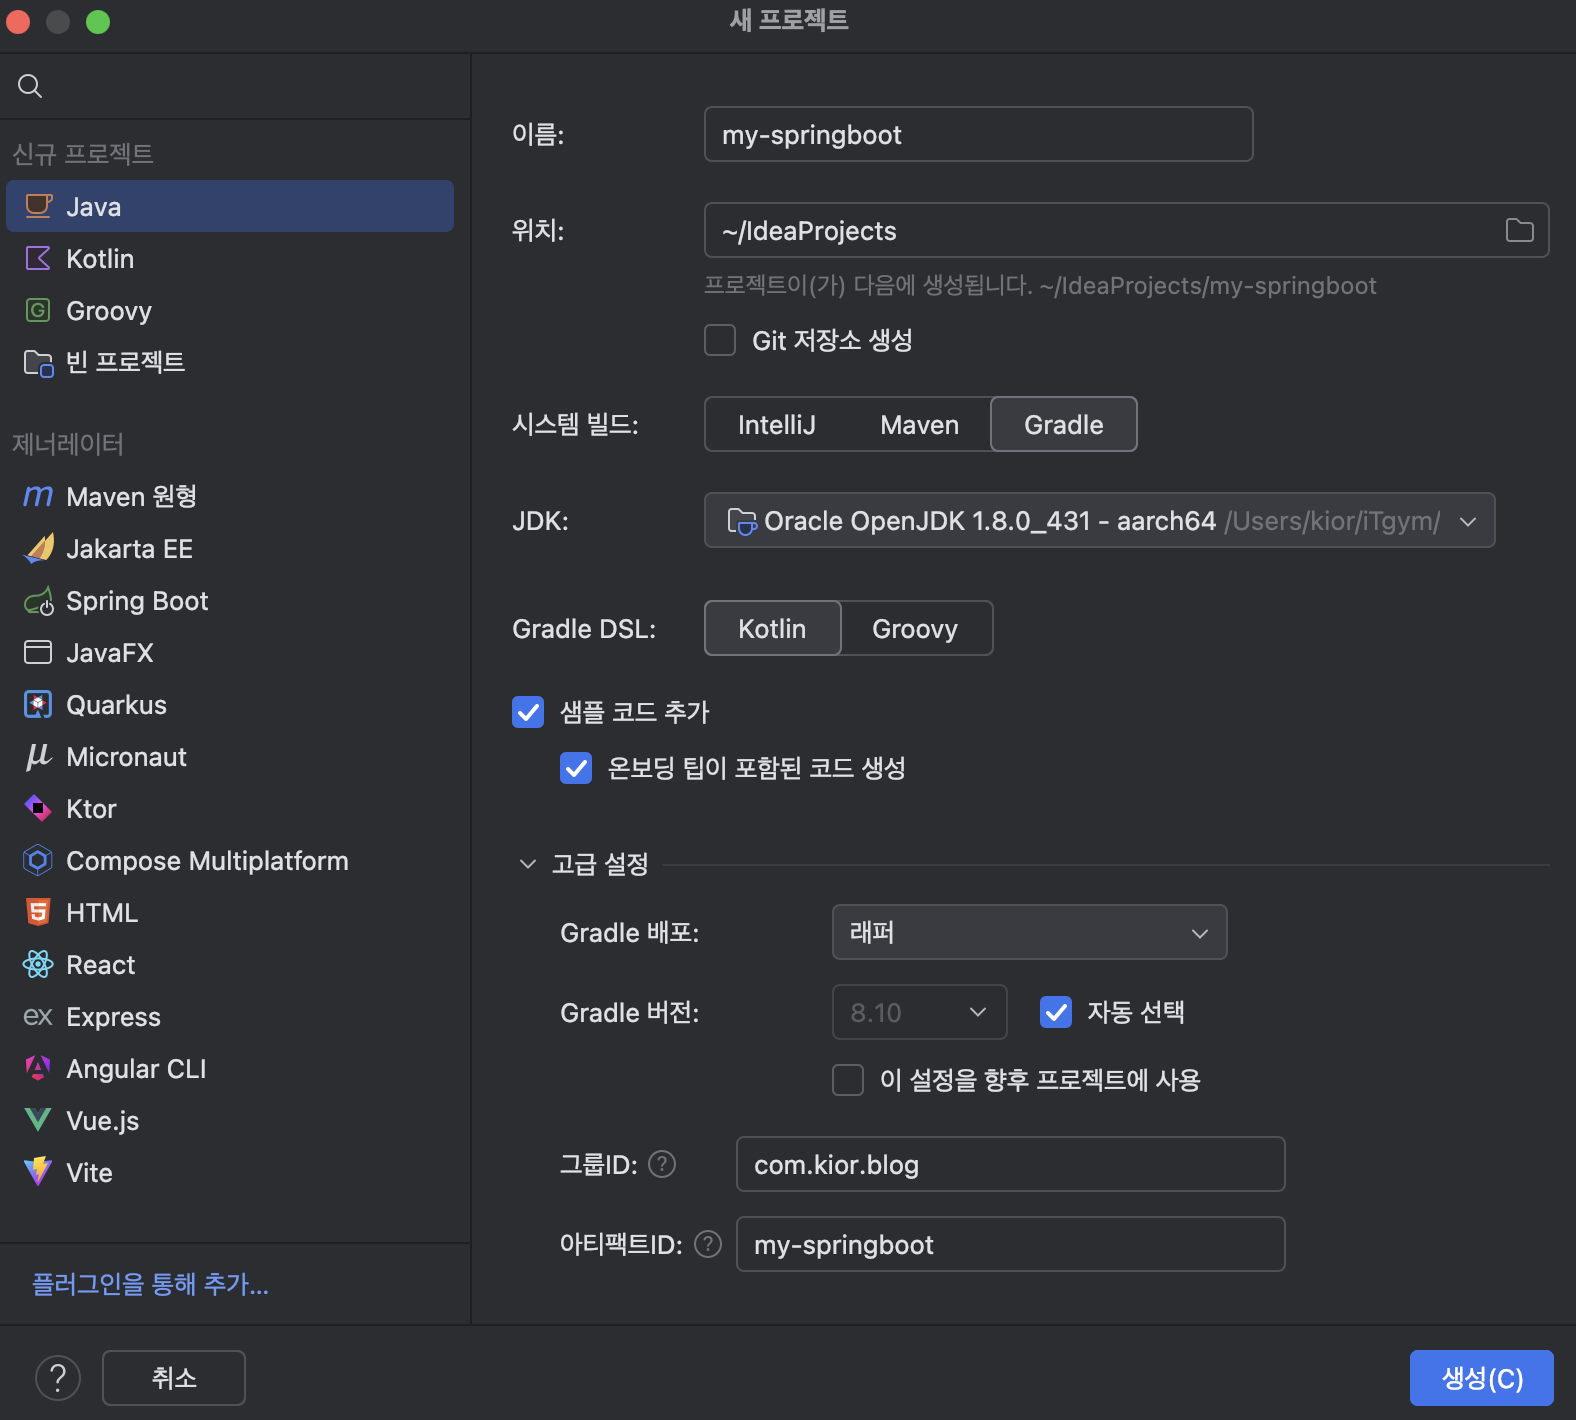This screenshot has height=1420, width=1576.
Task: Open help for Group ID field
Action: coord(662,1164)
